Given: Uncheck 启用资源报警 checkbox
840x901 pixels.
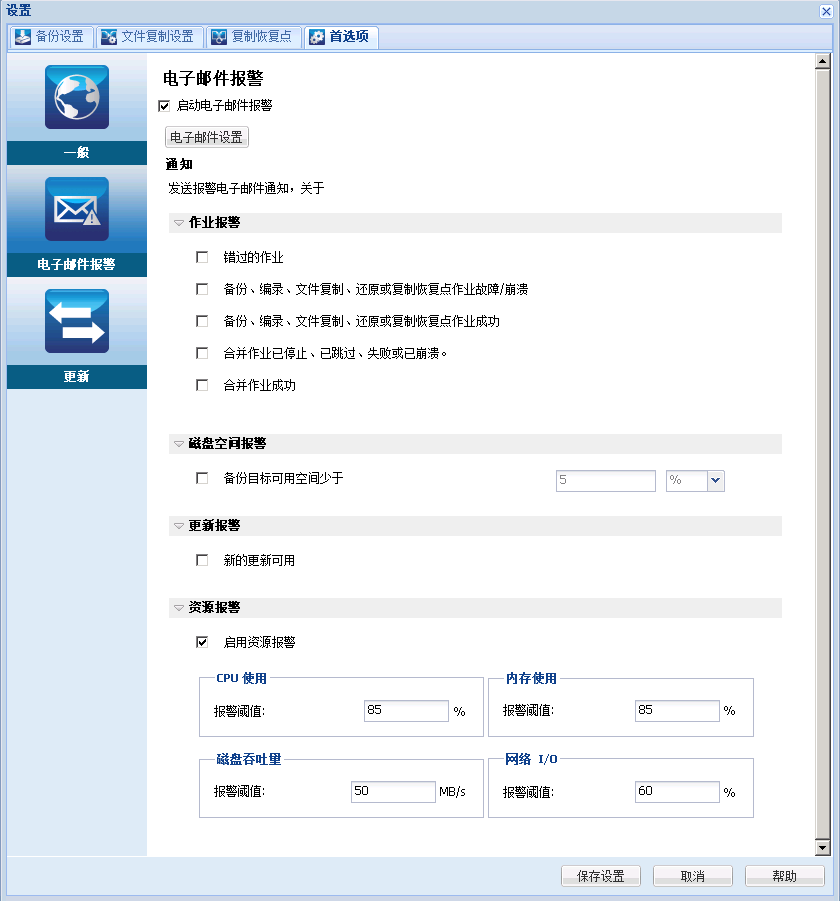Looking at the screenshot, I should click(x=202, y=642).
